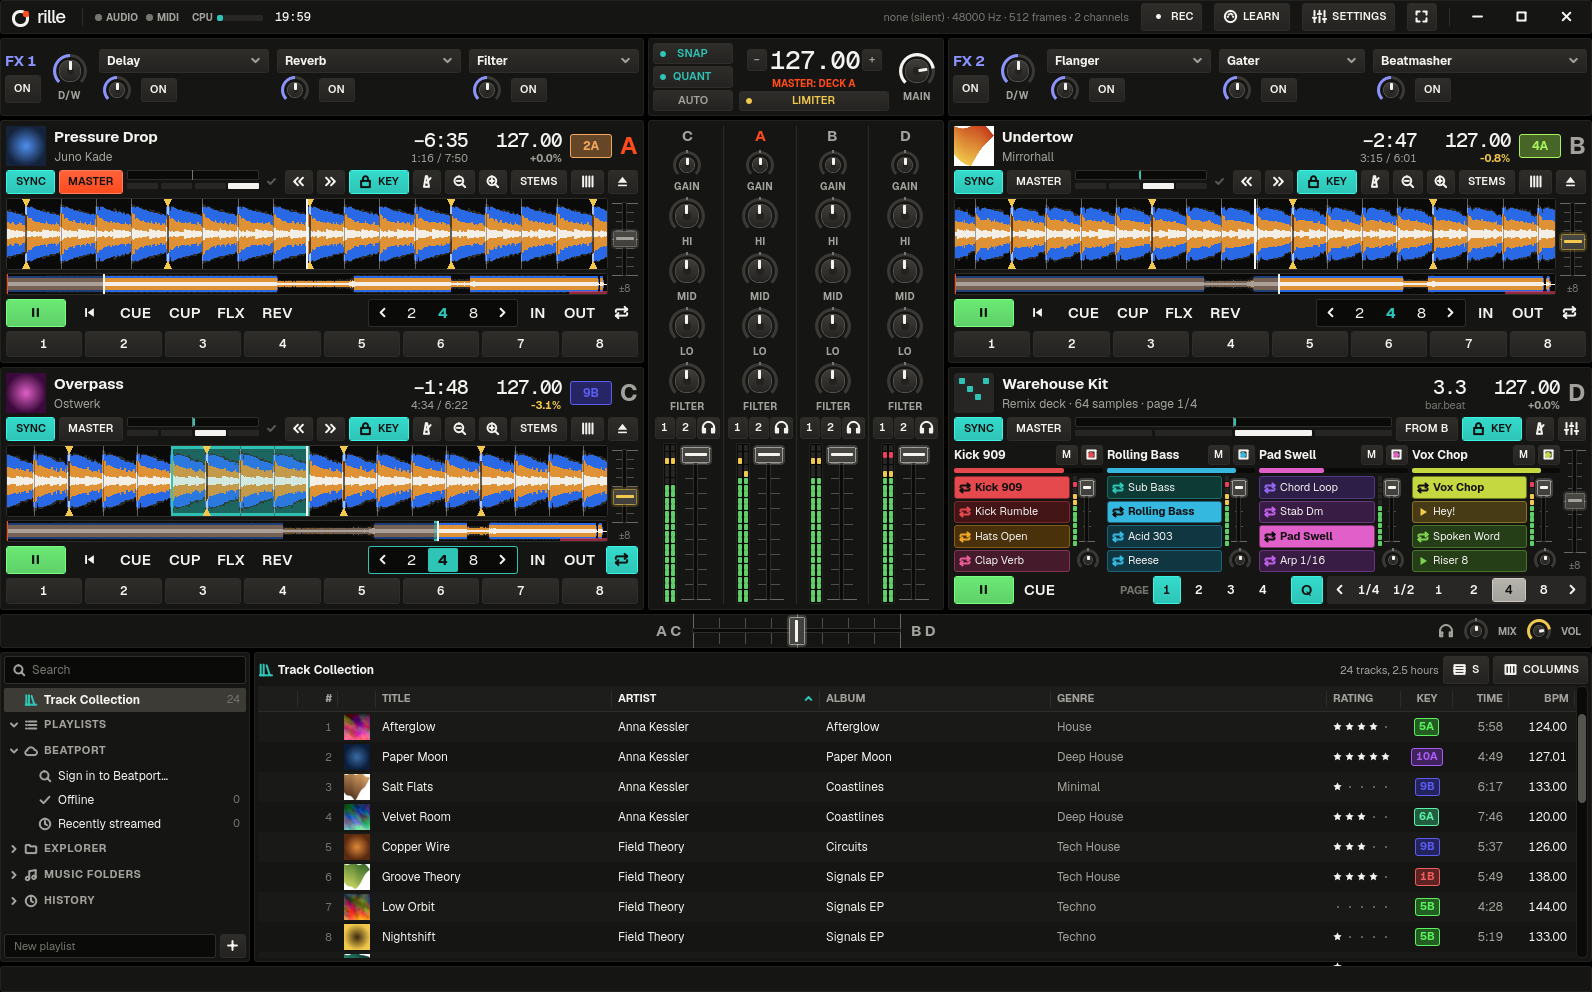The height and width of the screenshot is (992, 1592).
Task: Start recording with the REC button
Action: (1173, 17)
